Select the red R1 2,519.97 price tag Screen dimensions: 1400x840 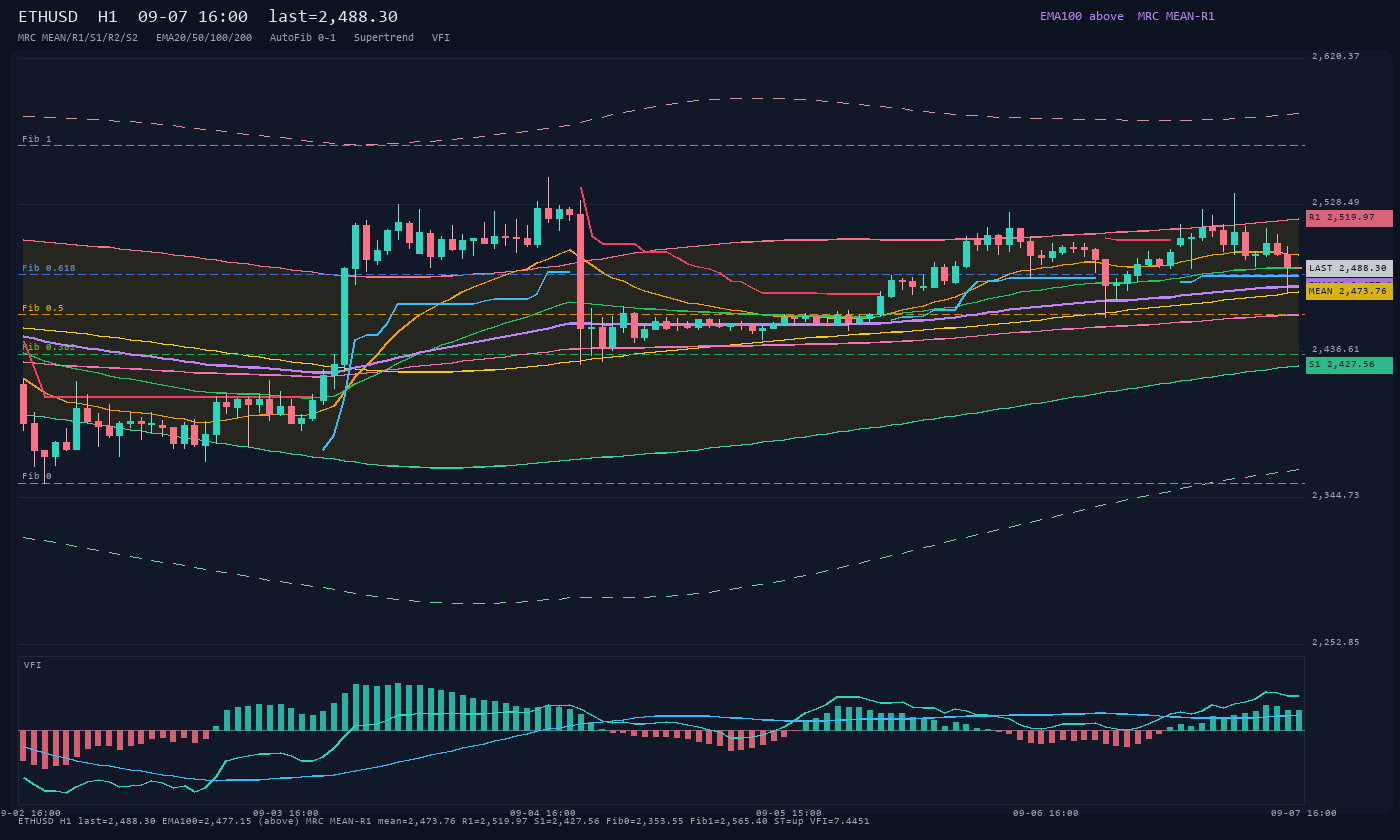click(1349, 217)
